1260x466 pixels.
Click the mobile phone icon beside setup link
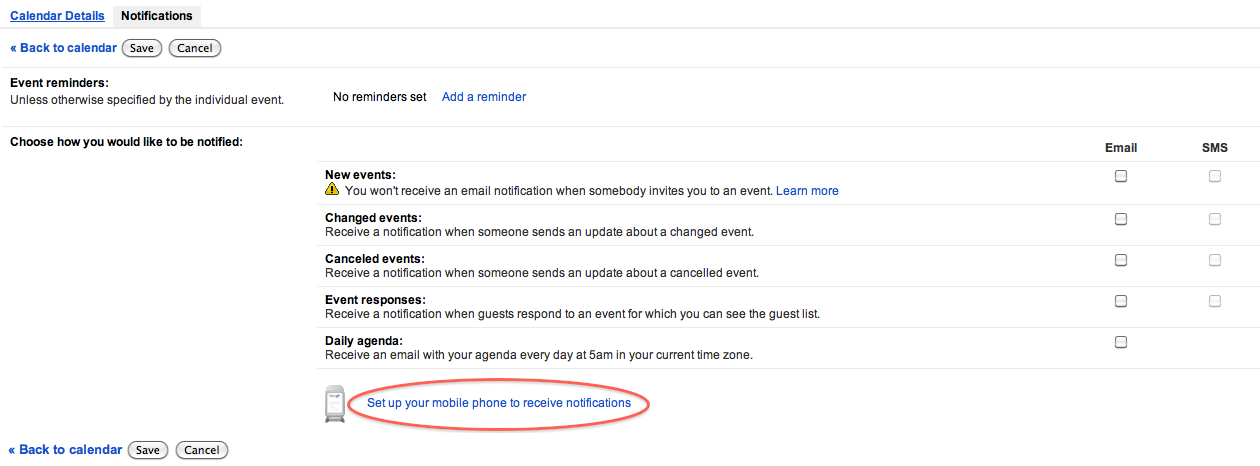pos(335,404)
